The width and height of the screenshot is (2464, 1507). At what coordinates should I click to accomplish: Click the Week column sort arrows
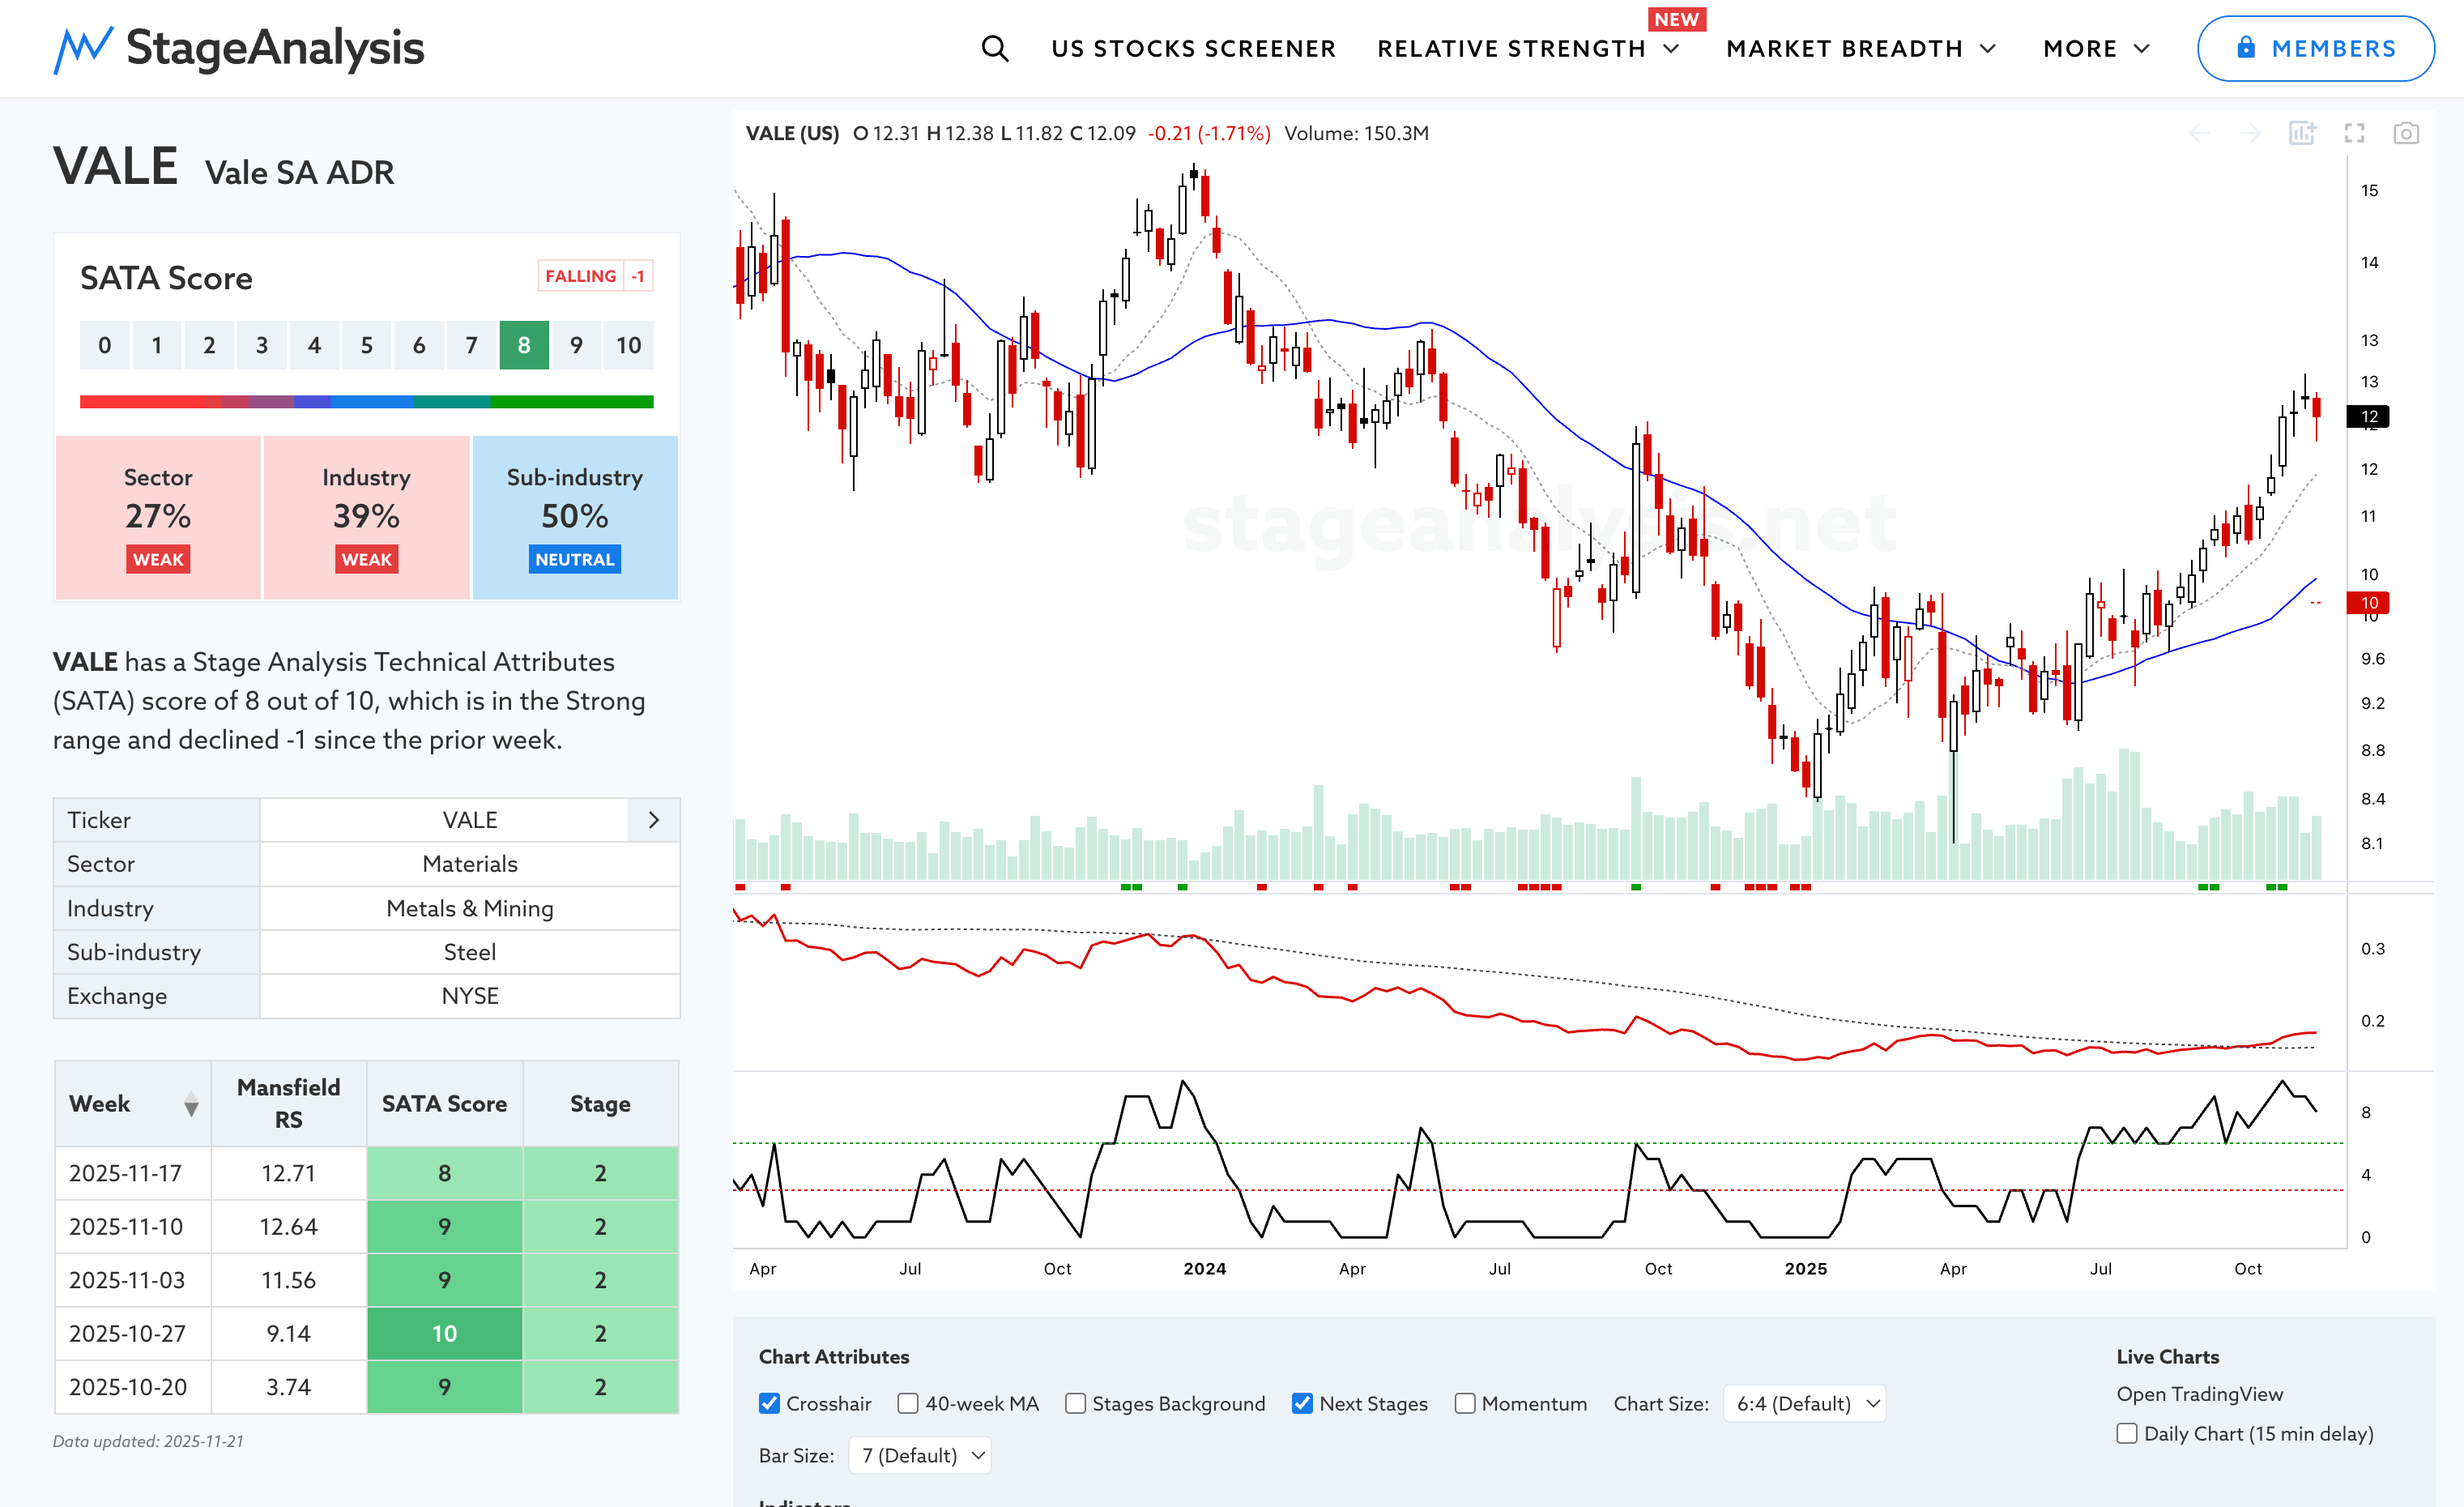pos(191,1105)
